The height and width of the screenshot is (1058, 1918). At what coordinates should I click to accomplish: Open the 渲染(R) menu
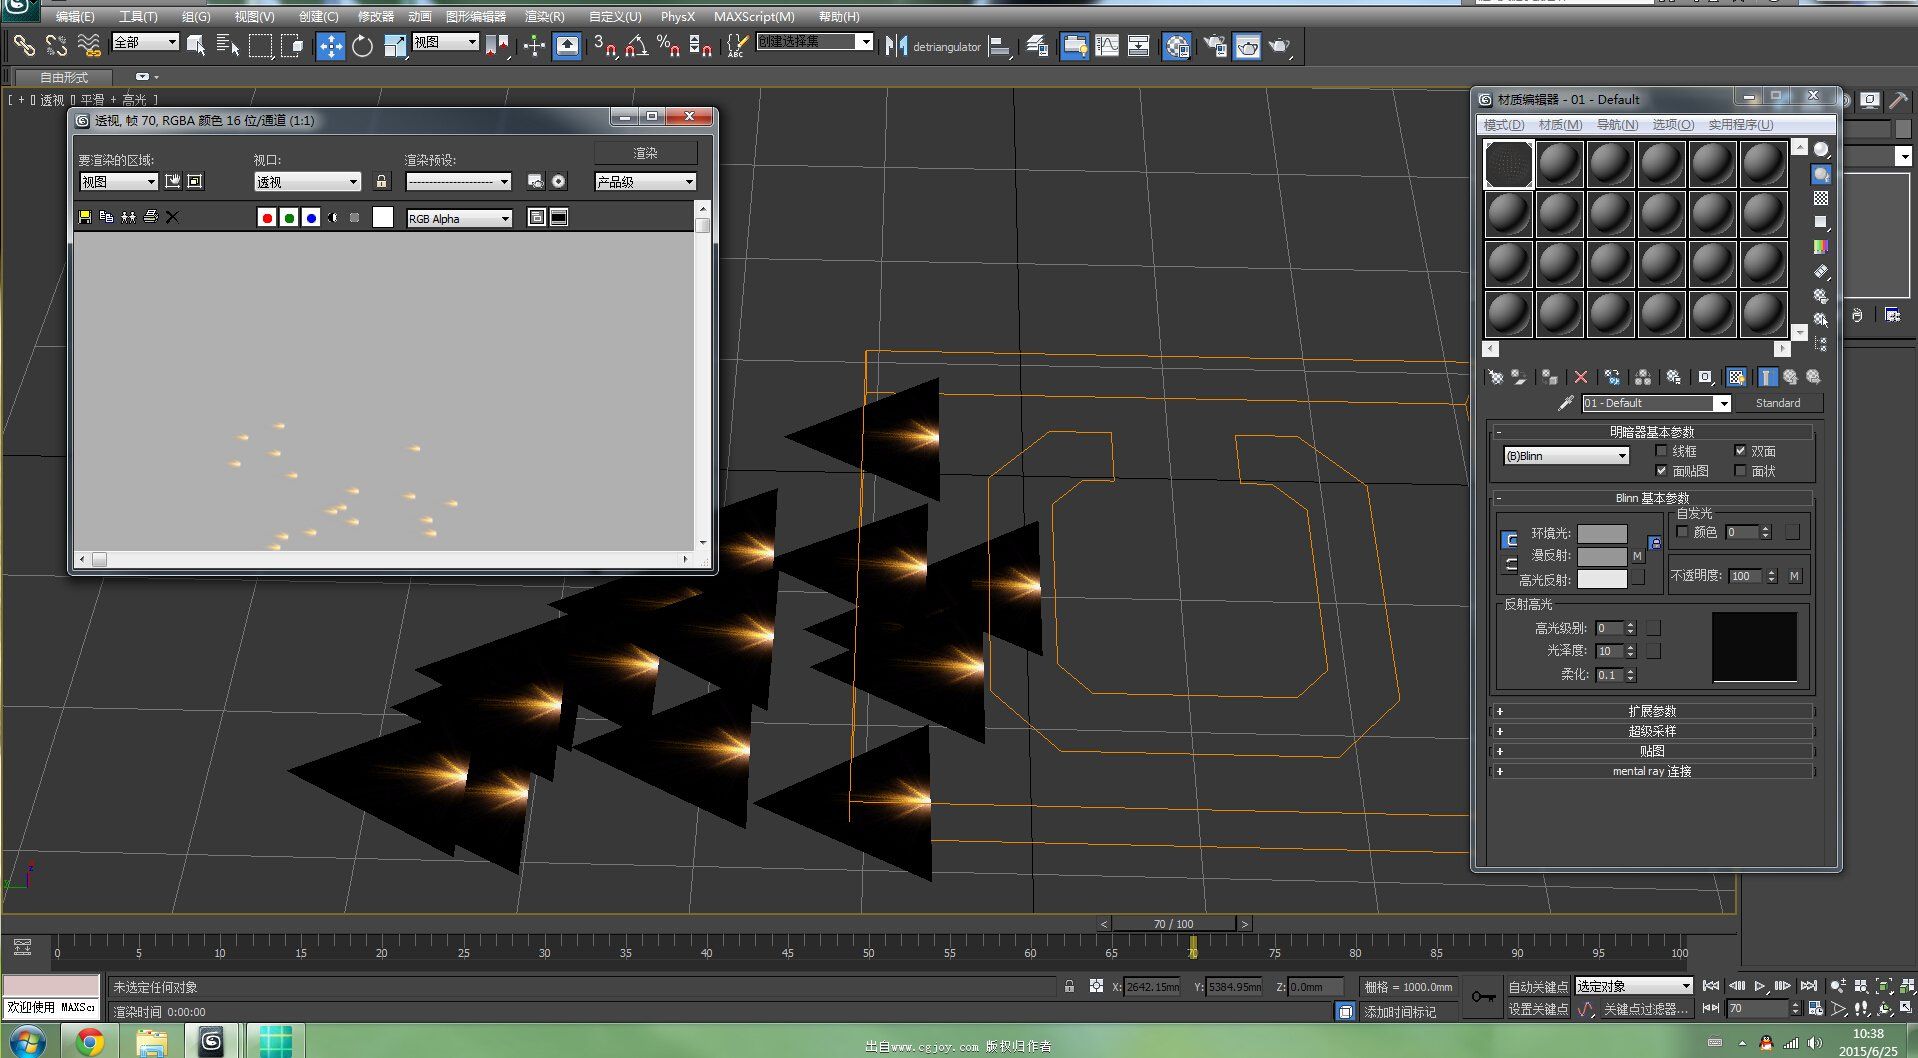(x=544, y=17)
